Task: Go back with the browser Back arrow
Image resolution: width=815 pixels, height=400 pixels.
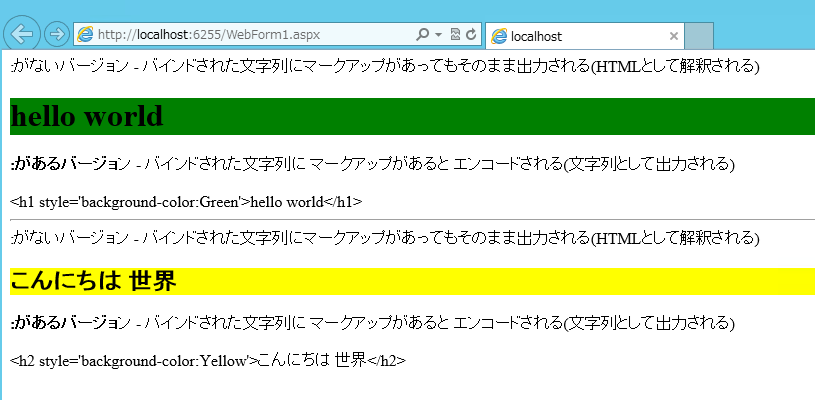Action: pyautogui.click(x=21, y=34)
